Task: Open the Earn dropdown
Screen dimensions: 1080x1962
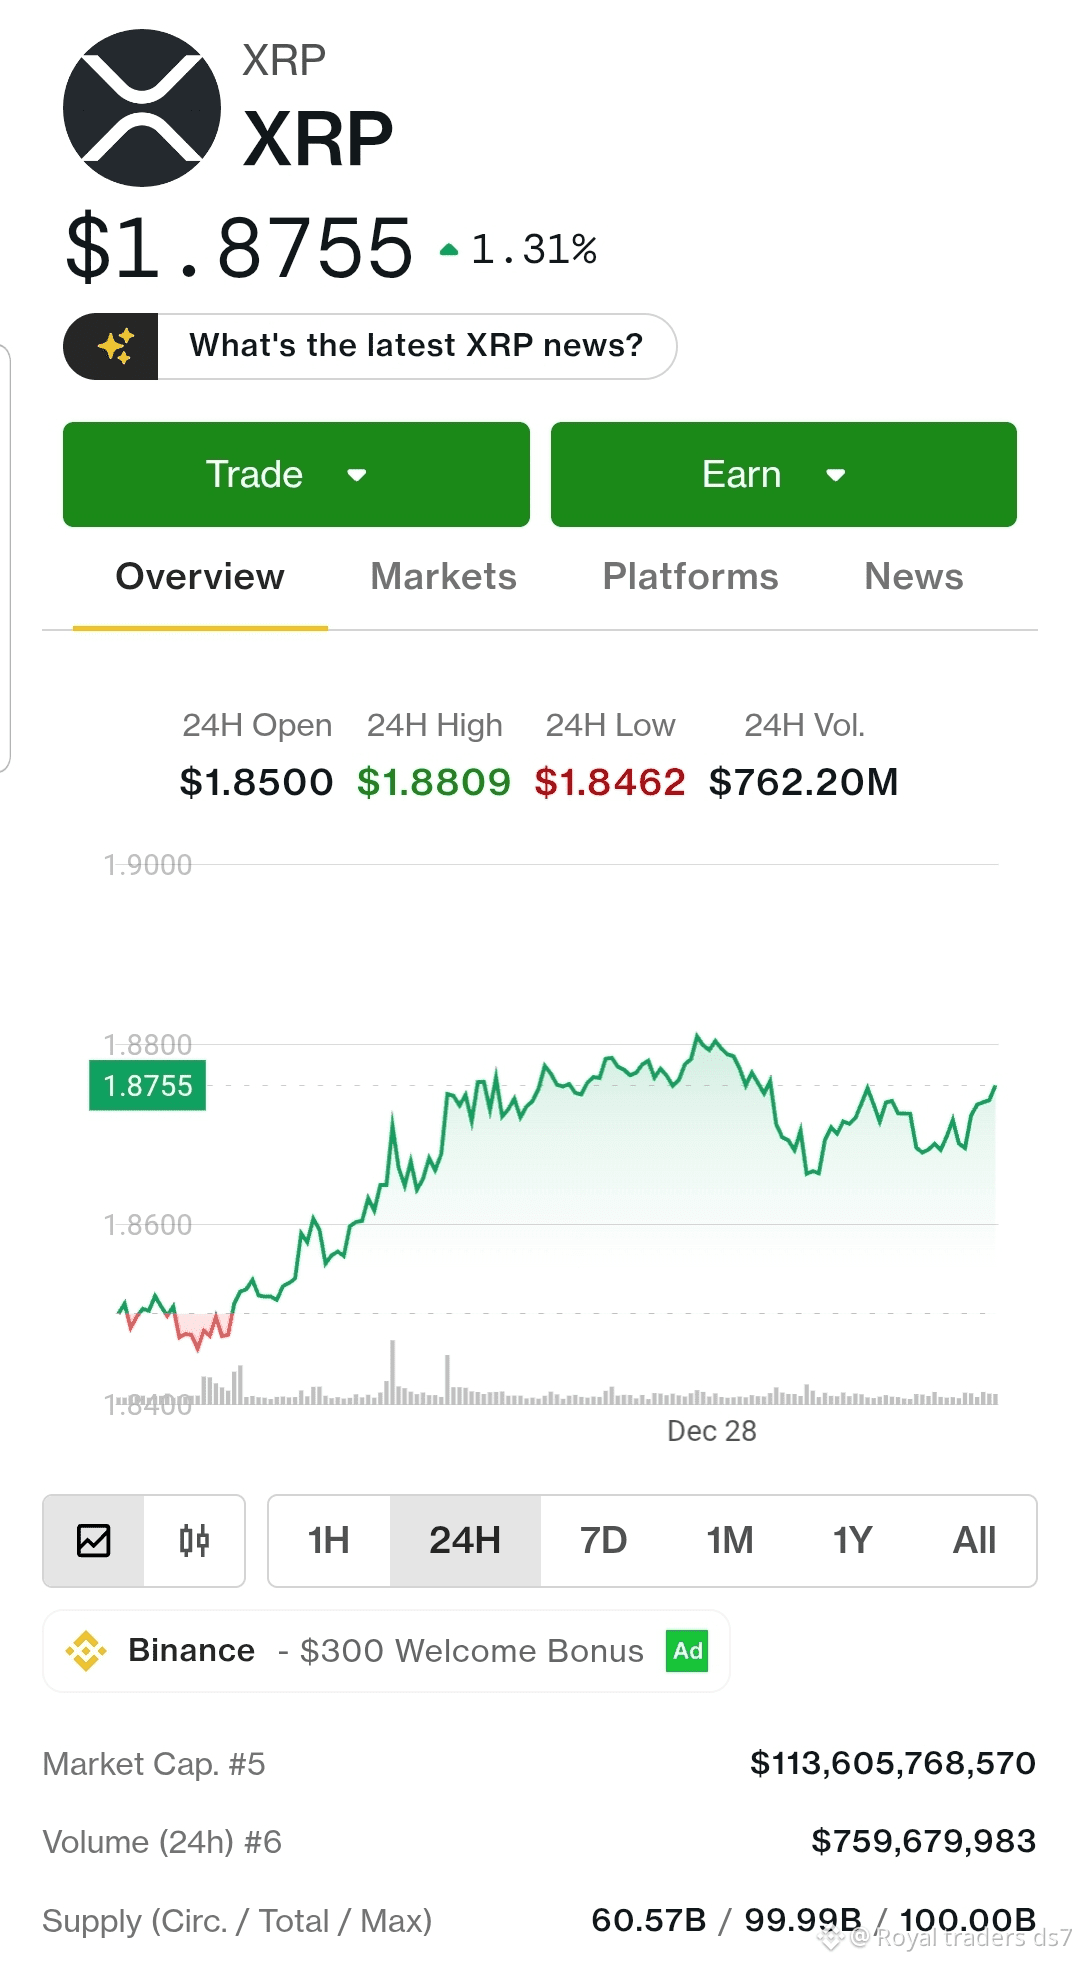Action: click(x=783, y=474)
